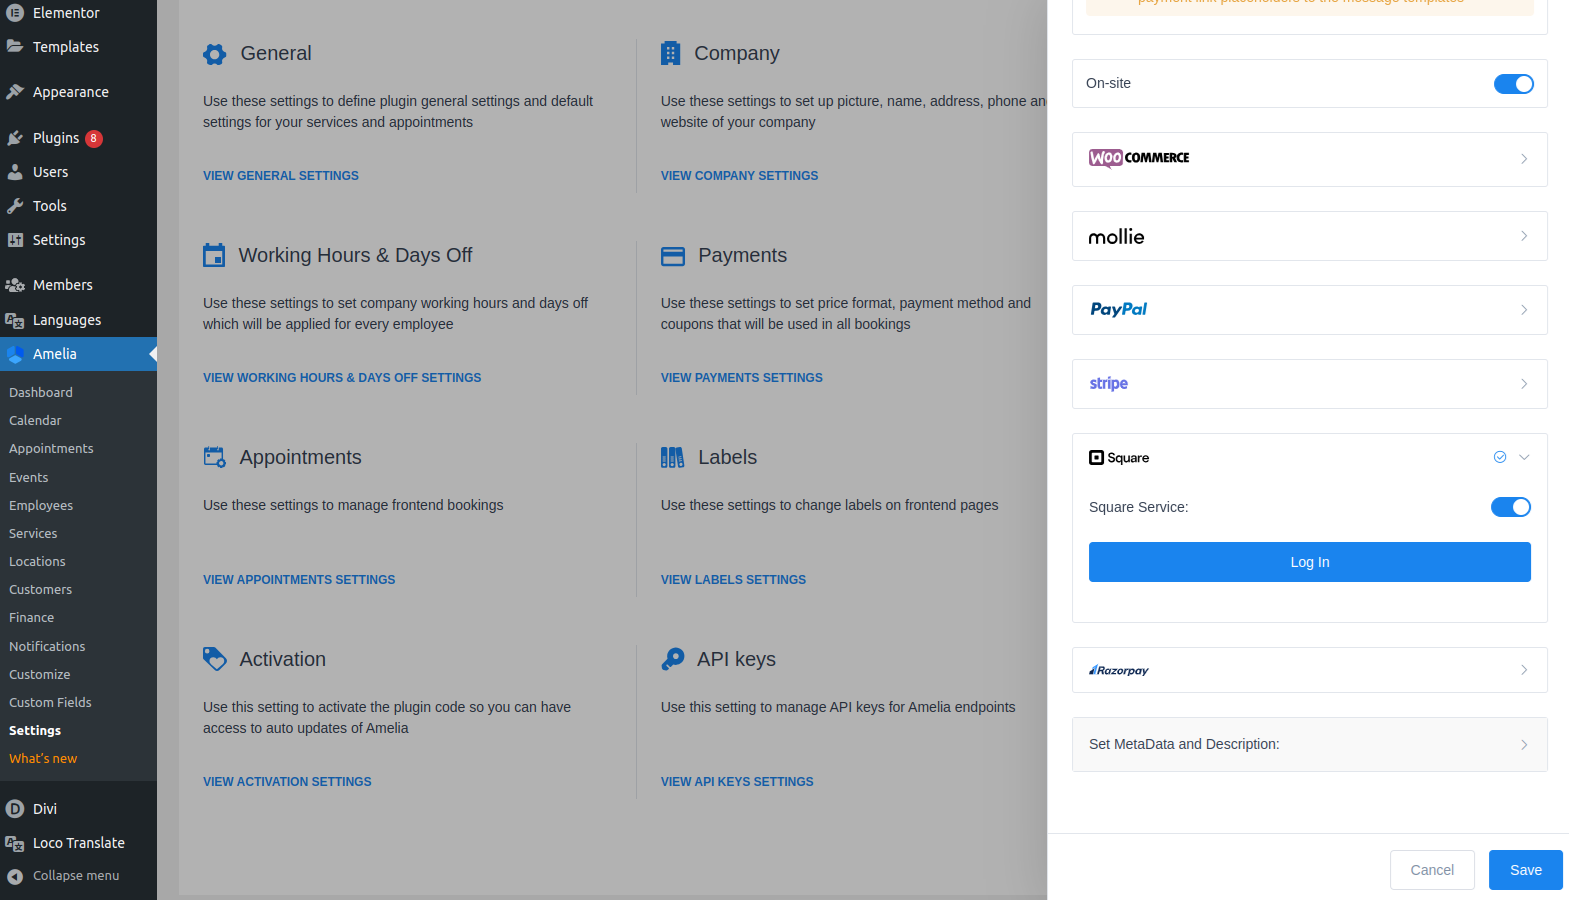Click the Company building icon
1569x900 pixels.
pyautogui.click(x=671, y=54)
